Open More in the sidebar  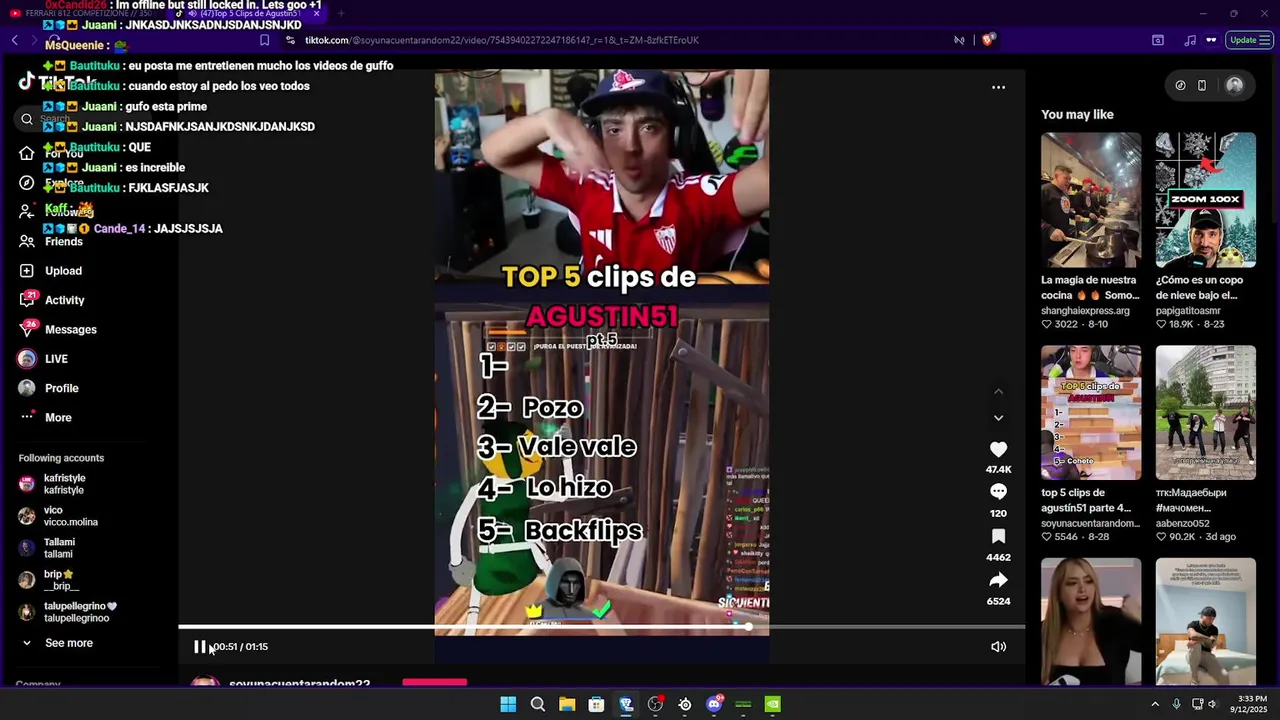(x=58, y=418)
